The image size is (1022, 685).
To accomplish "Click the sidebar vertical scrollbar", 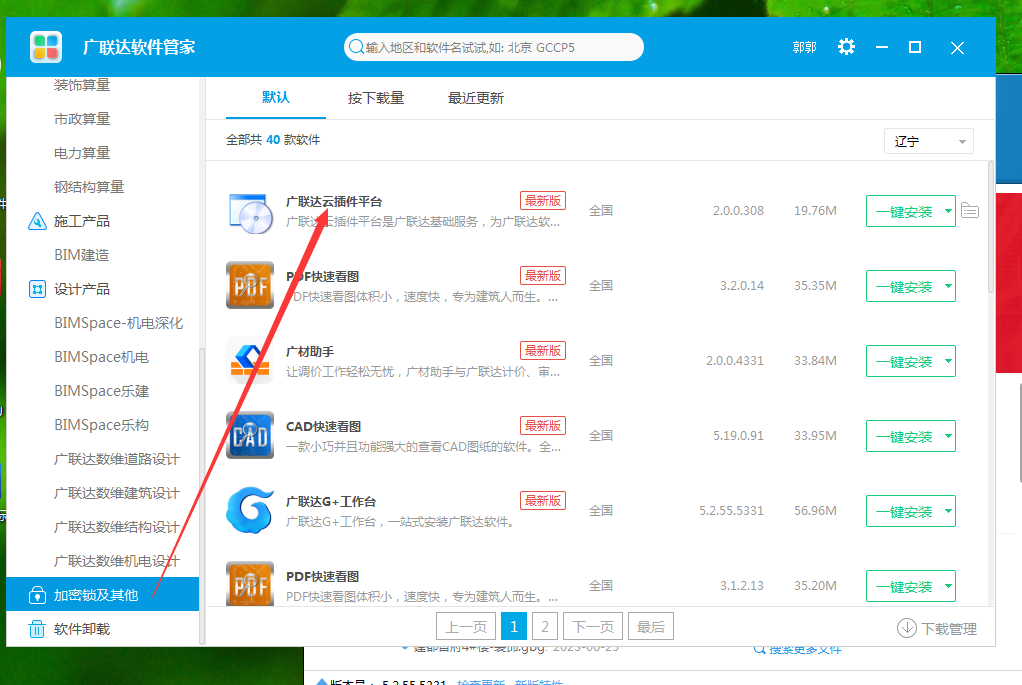I will [x=202, y=495].
